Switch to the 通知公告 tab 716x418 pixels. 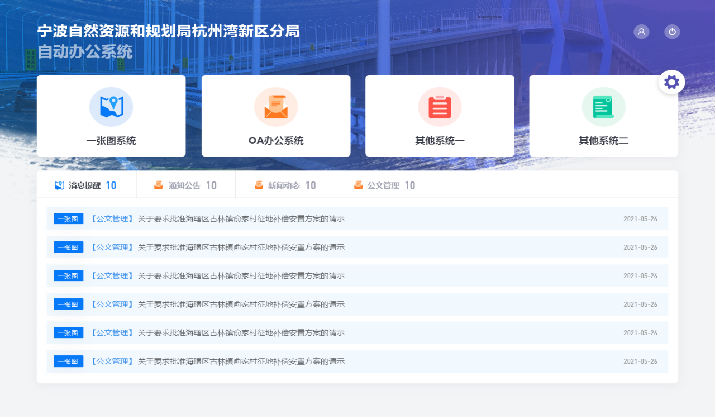point(192,185)
